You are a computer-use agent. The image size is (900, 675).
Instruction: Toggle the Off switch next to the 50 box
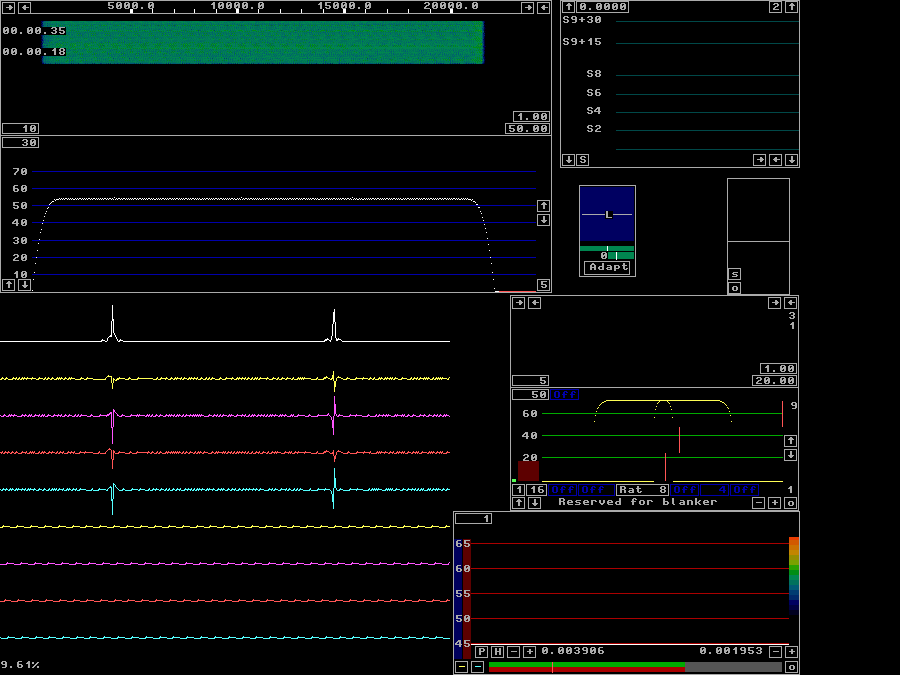tap(565, 395)
